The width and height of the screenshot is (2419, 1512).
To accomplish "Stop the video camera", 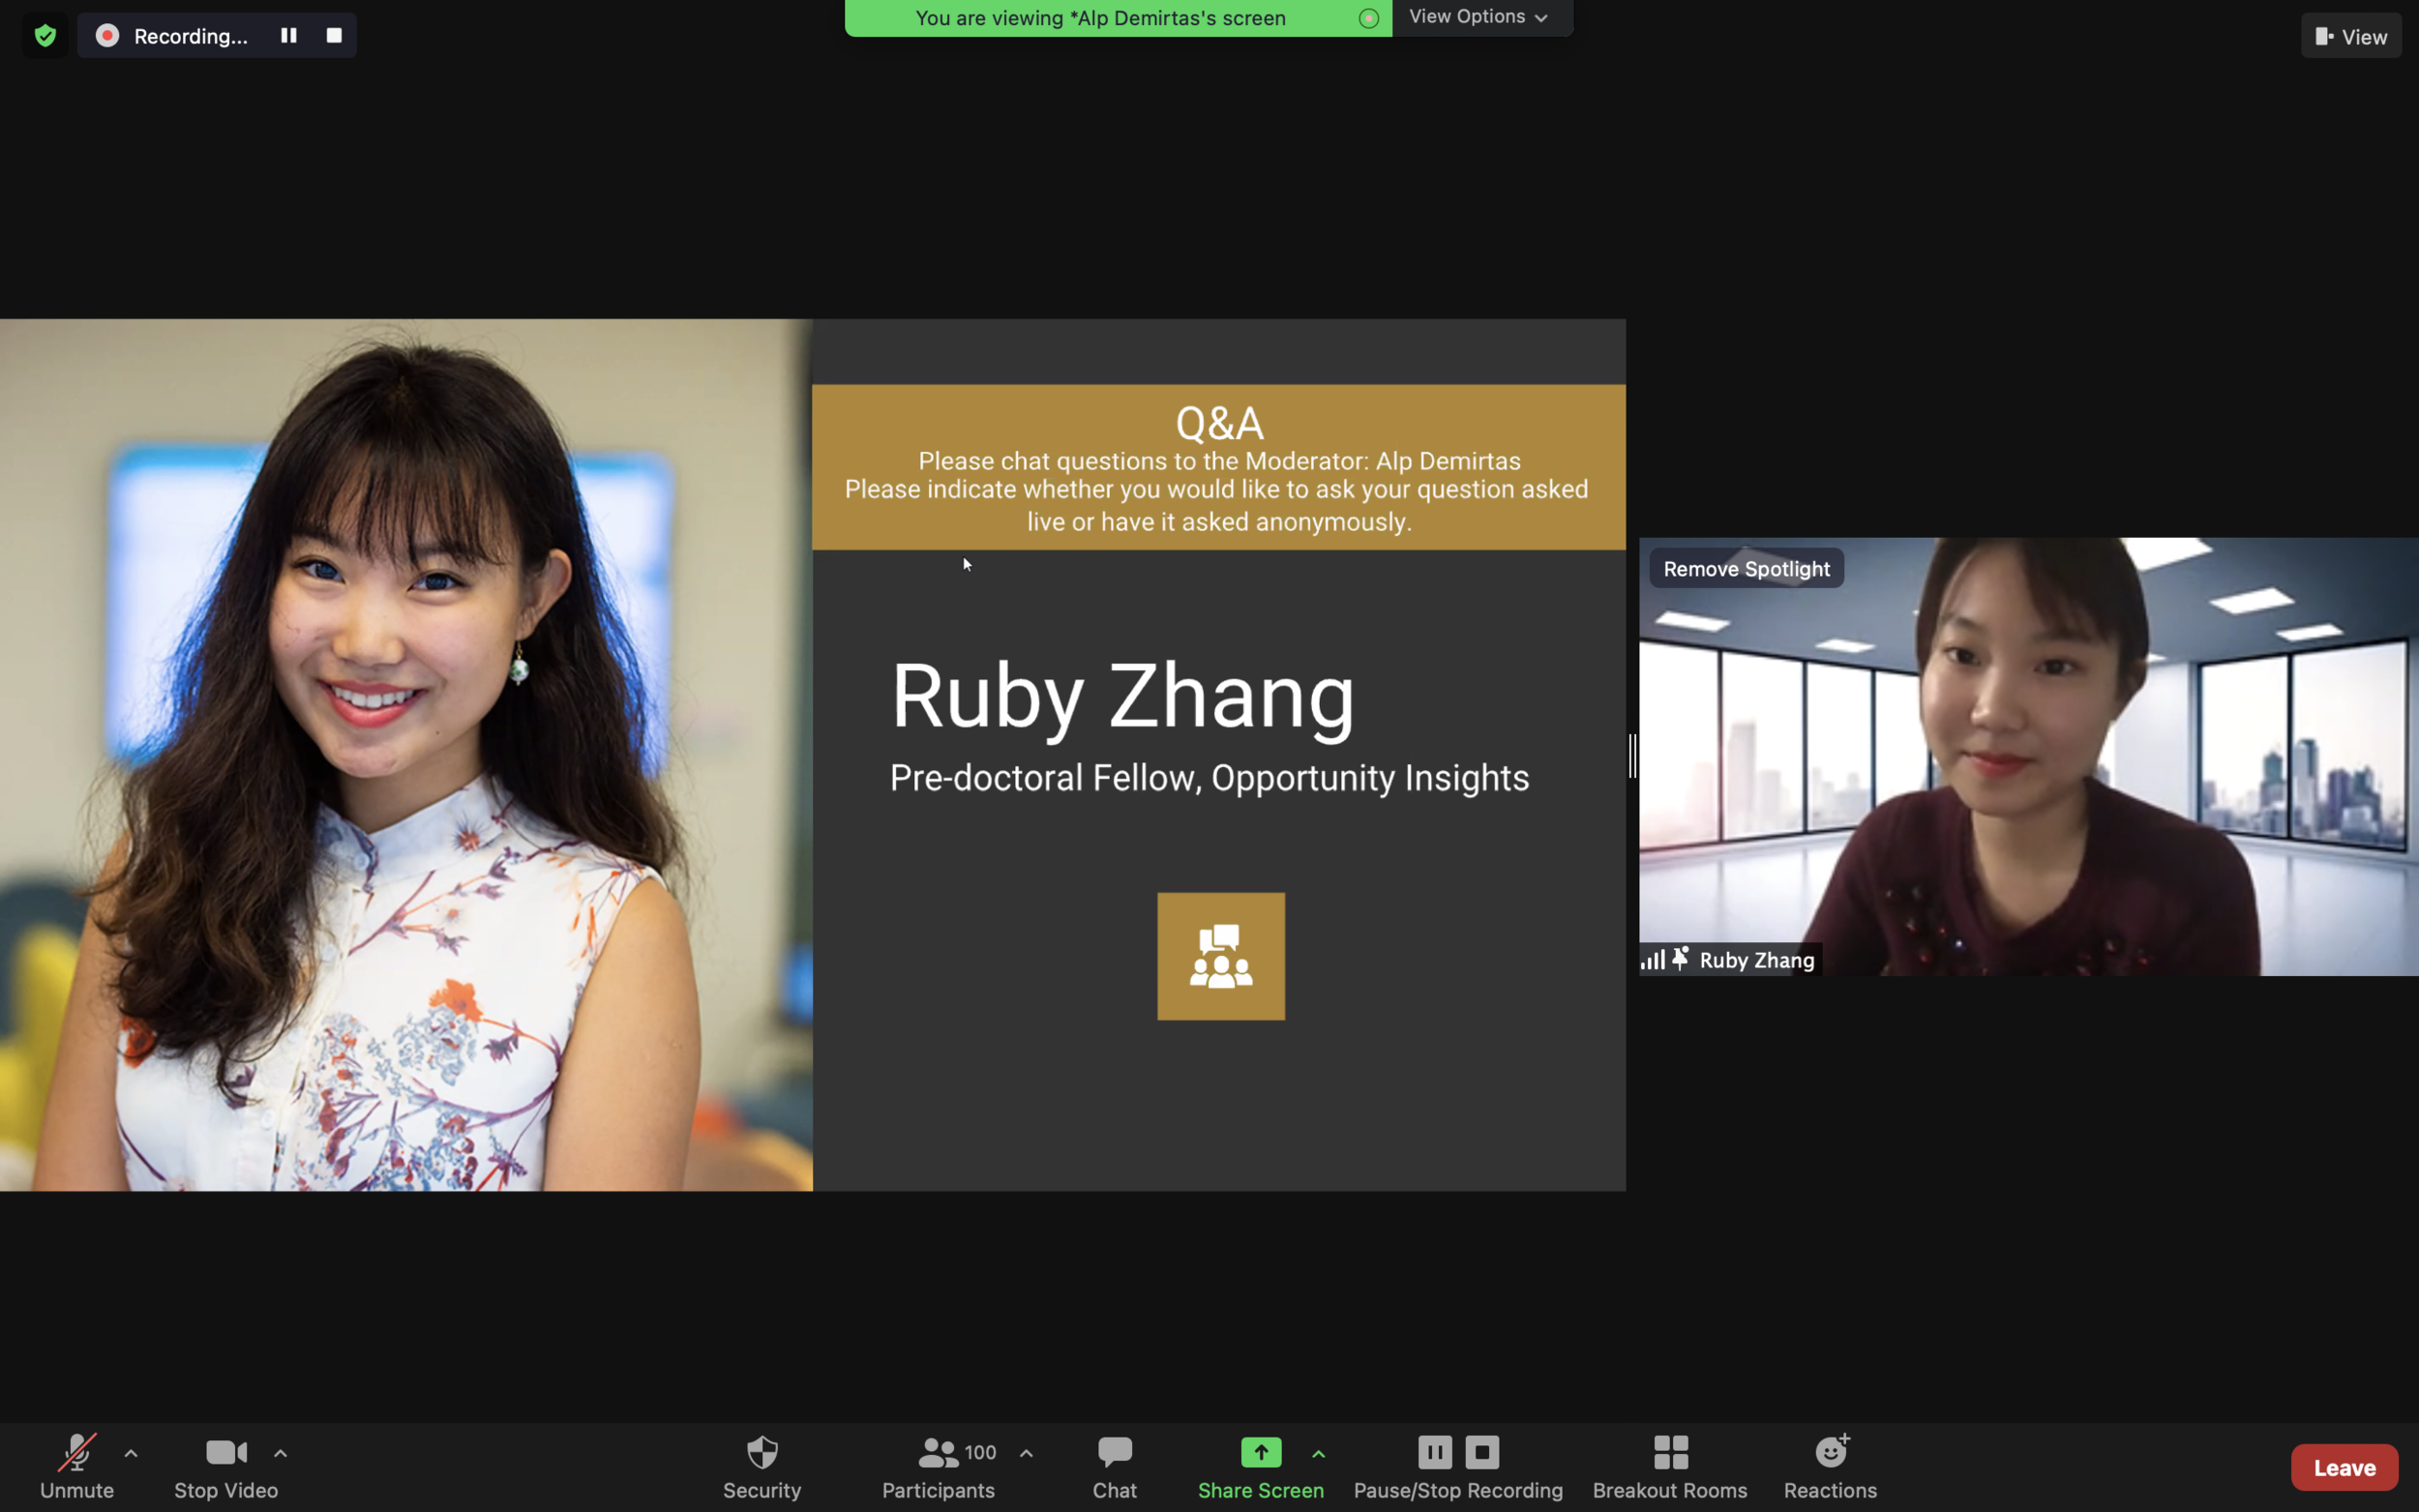I will (226, 1467).
